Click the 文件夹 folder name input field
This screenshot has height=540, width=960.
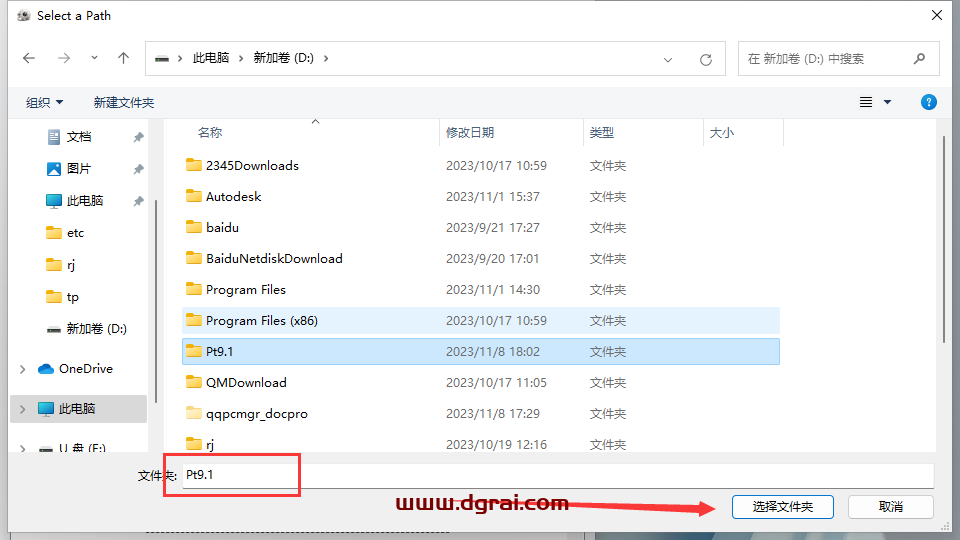[558, 476]
